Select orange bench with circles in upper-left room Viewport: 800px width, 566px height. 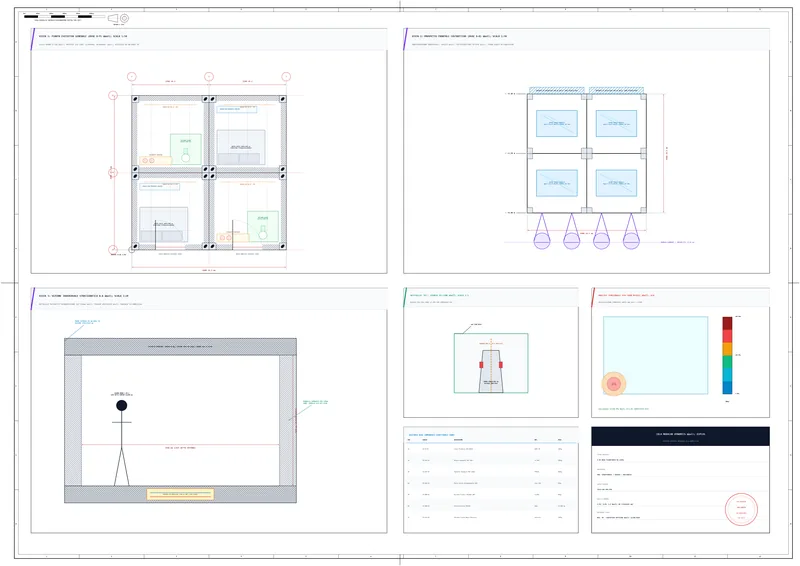point(156,160)
